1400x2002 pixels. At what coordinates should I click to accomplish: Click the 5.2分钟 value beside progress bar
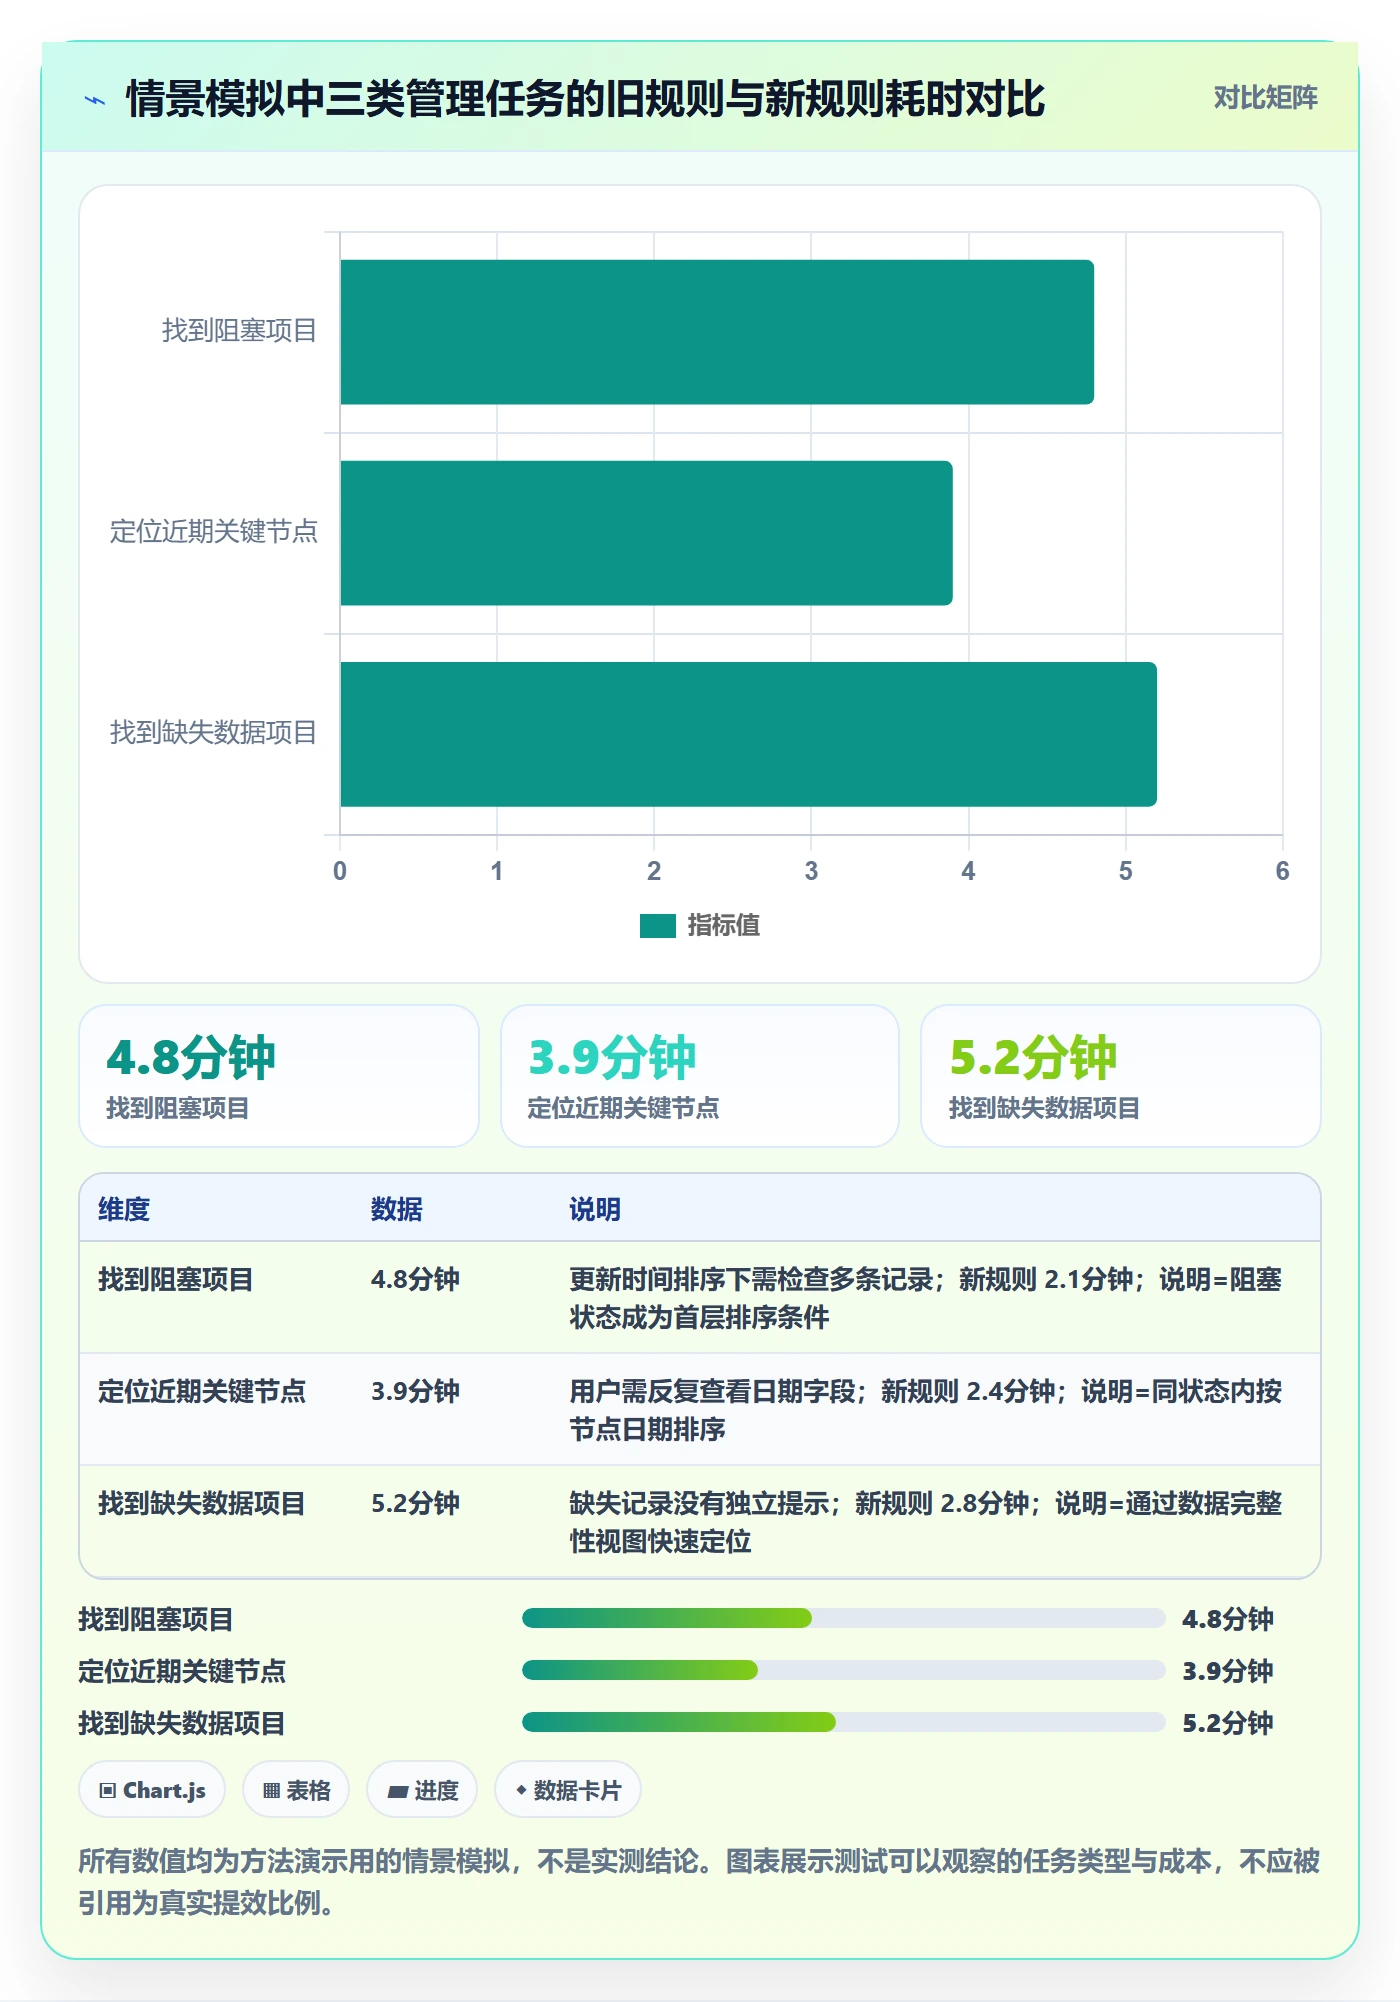point(1228,1723)
